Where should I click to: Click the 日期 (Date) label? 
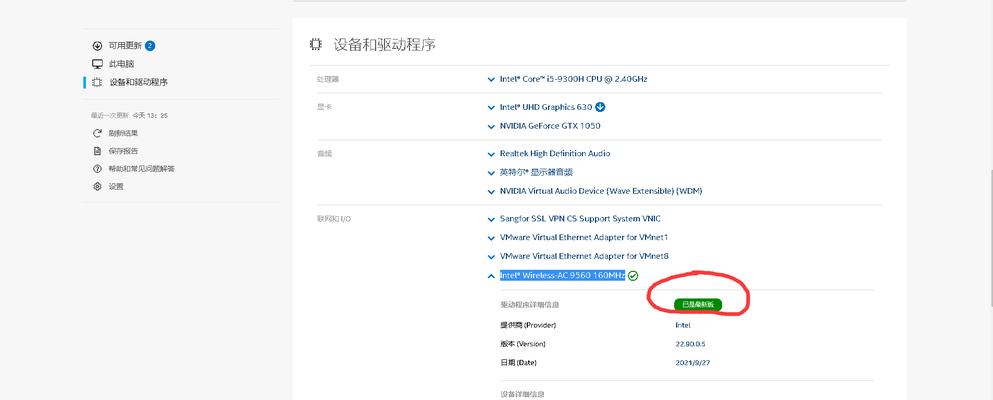pyautogui.click(x=518, y=363)
